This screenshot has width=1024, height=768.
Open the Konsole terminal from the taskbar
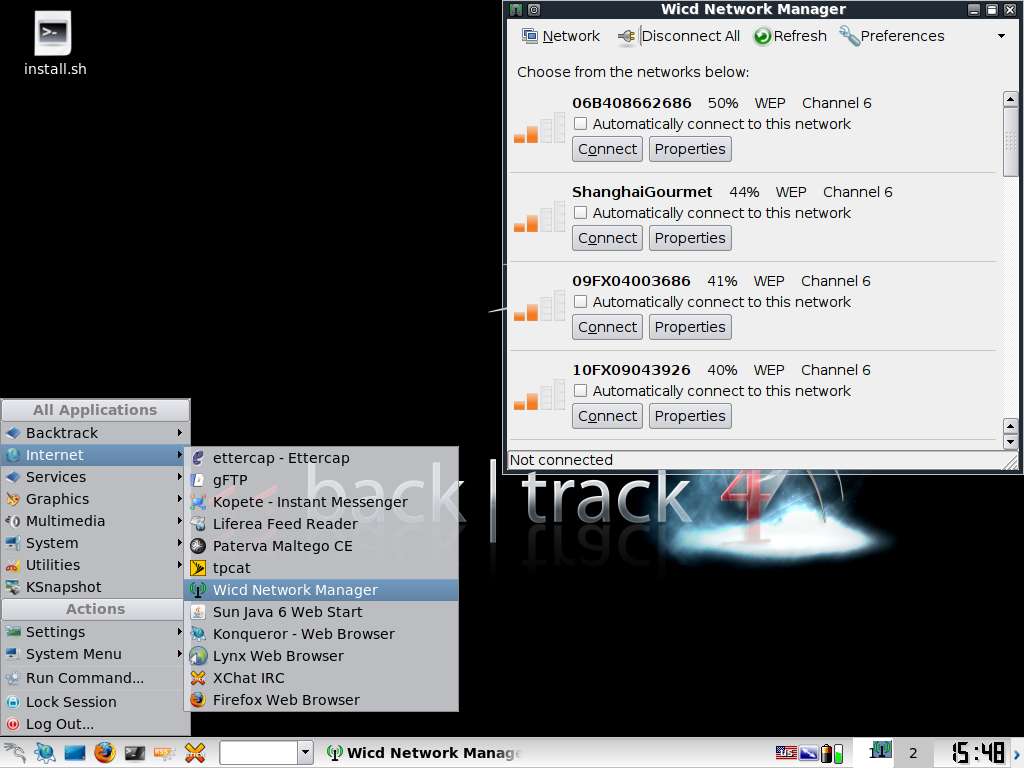(x=133, y=752)
